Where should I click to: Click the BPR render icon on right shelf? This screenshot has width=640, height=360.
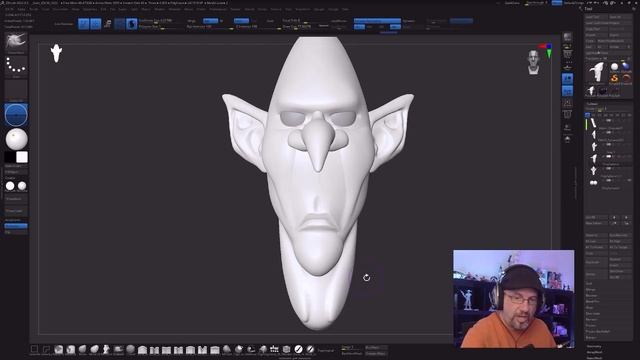[567, 38]
